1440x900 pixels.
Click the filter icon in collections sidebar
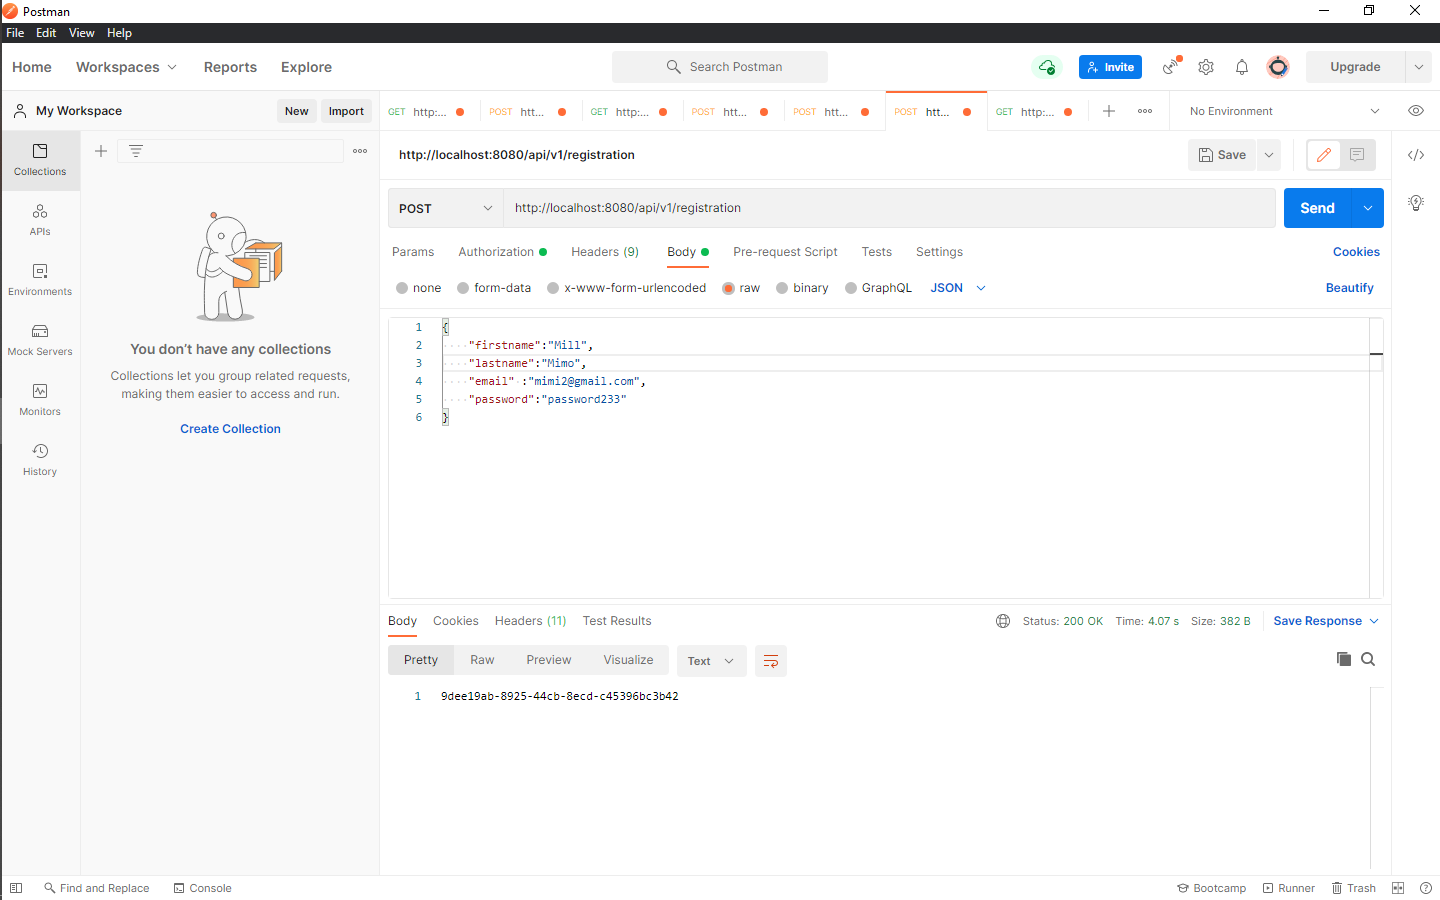[x=136, y=151]
